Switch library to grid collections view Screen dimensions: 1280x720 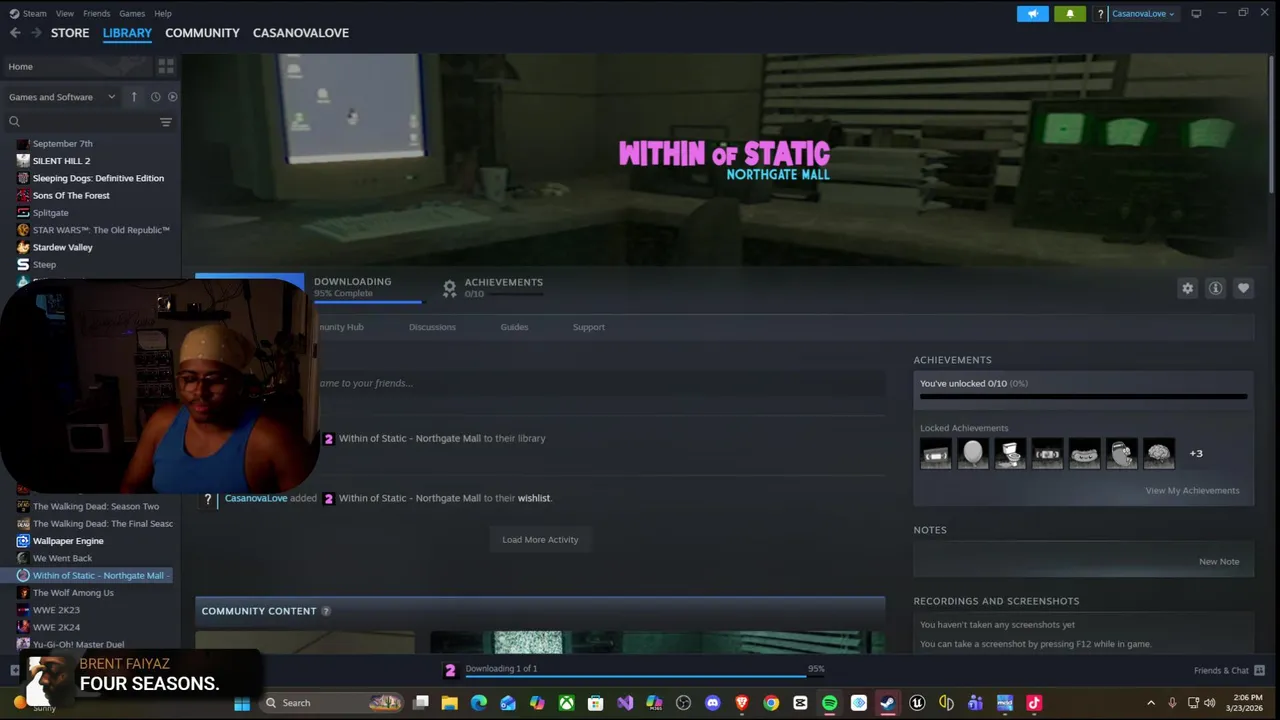[x=166, y=66]
